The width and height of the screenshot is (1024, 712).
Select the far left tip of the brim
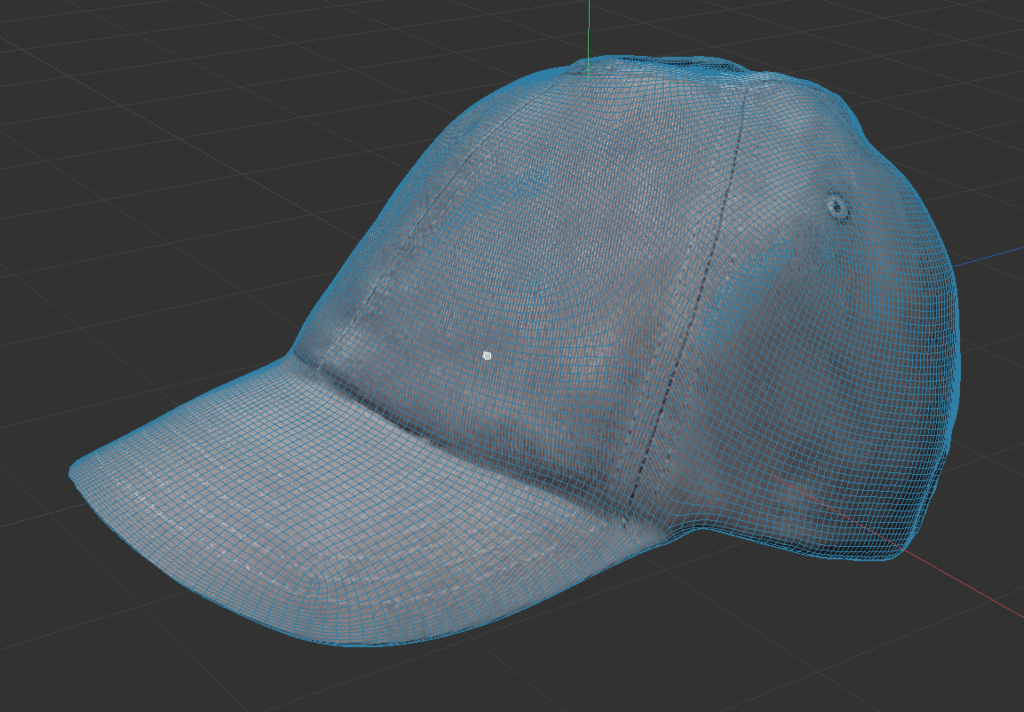pos(74,472)
